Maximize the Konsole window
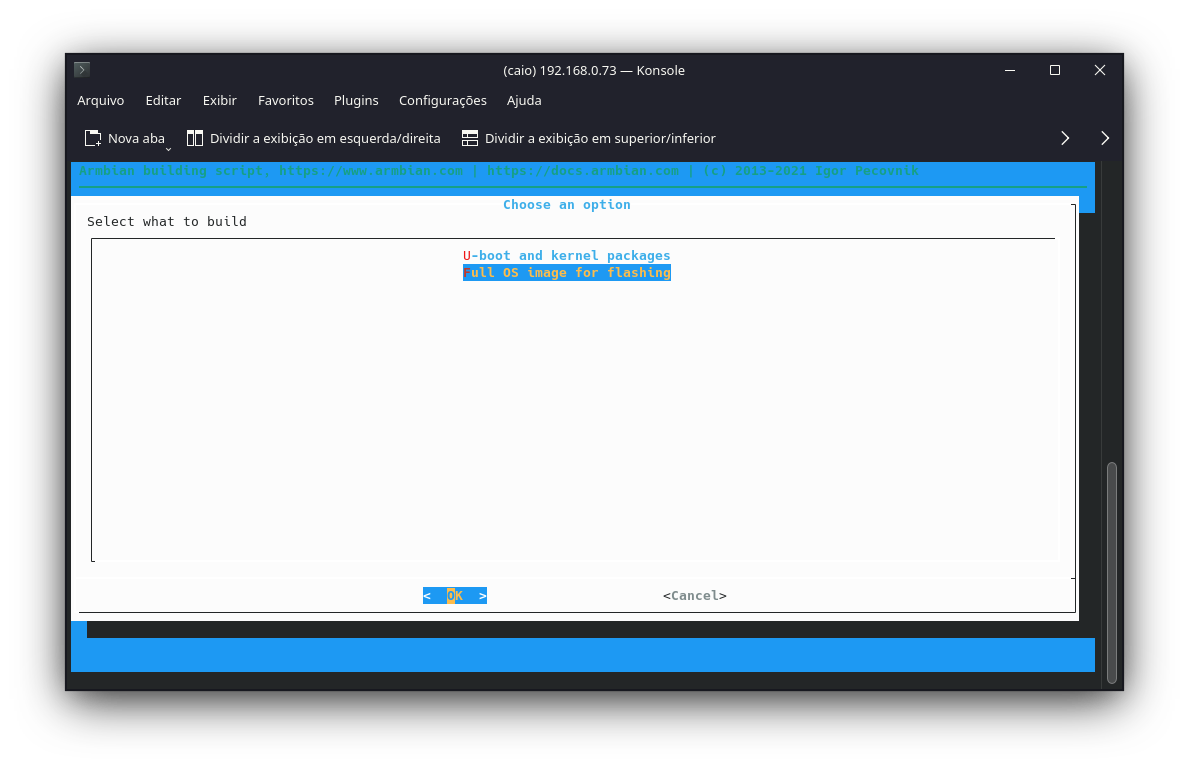 [x=1055, y=70]
